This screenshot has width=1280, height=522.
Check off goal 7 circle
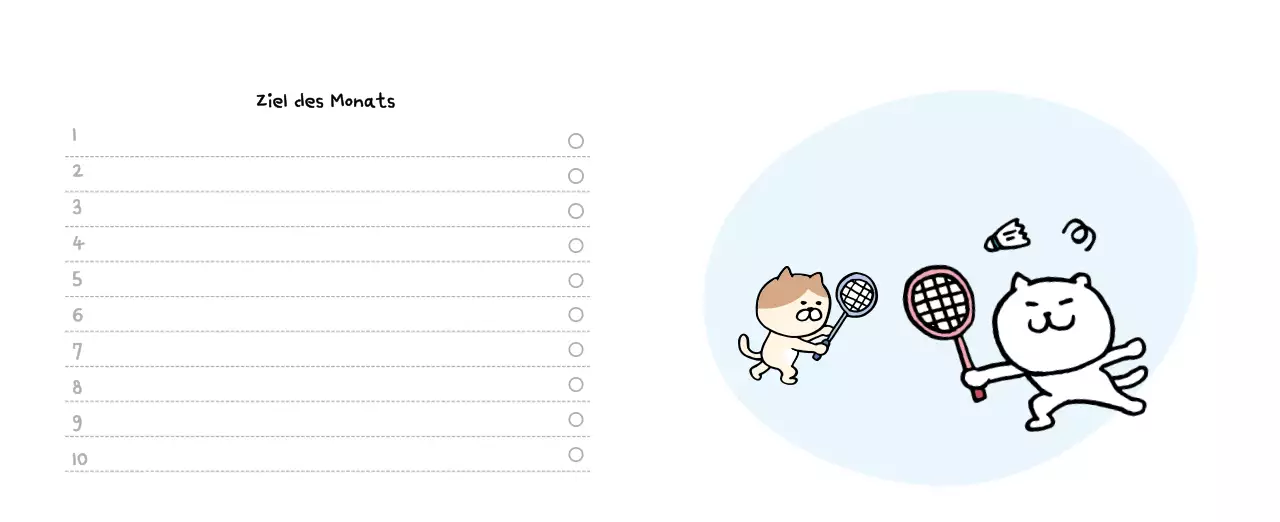pyautogui.click(x=576, y=350)
